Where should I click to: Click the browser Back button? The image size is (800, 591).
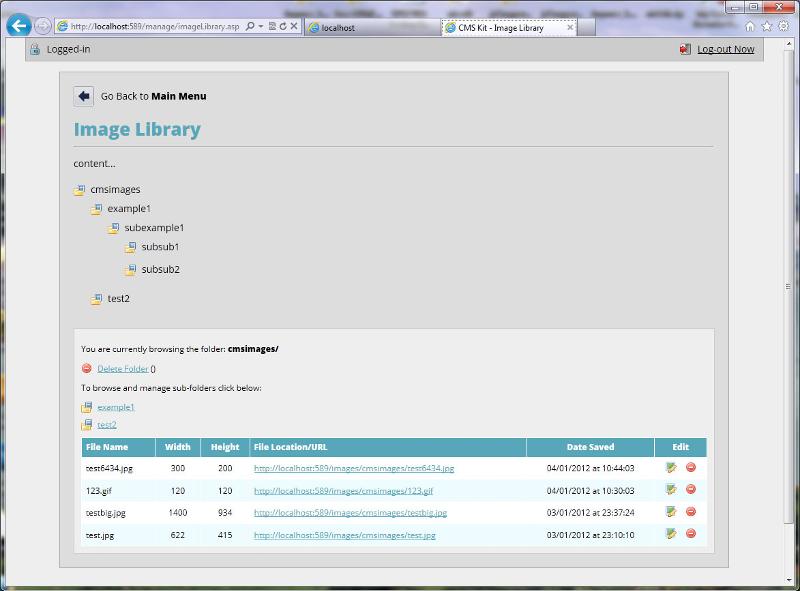point(19,25)
